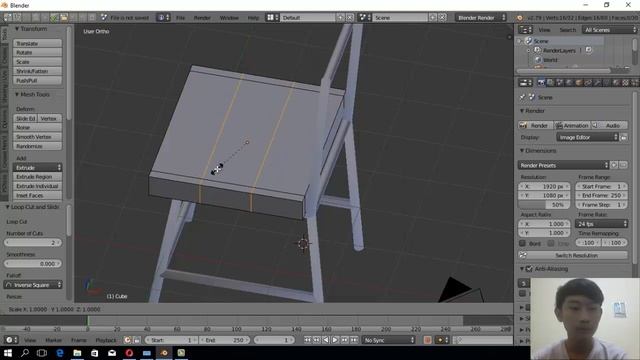Open the Image Editor display dropdown

587,138
